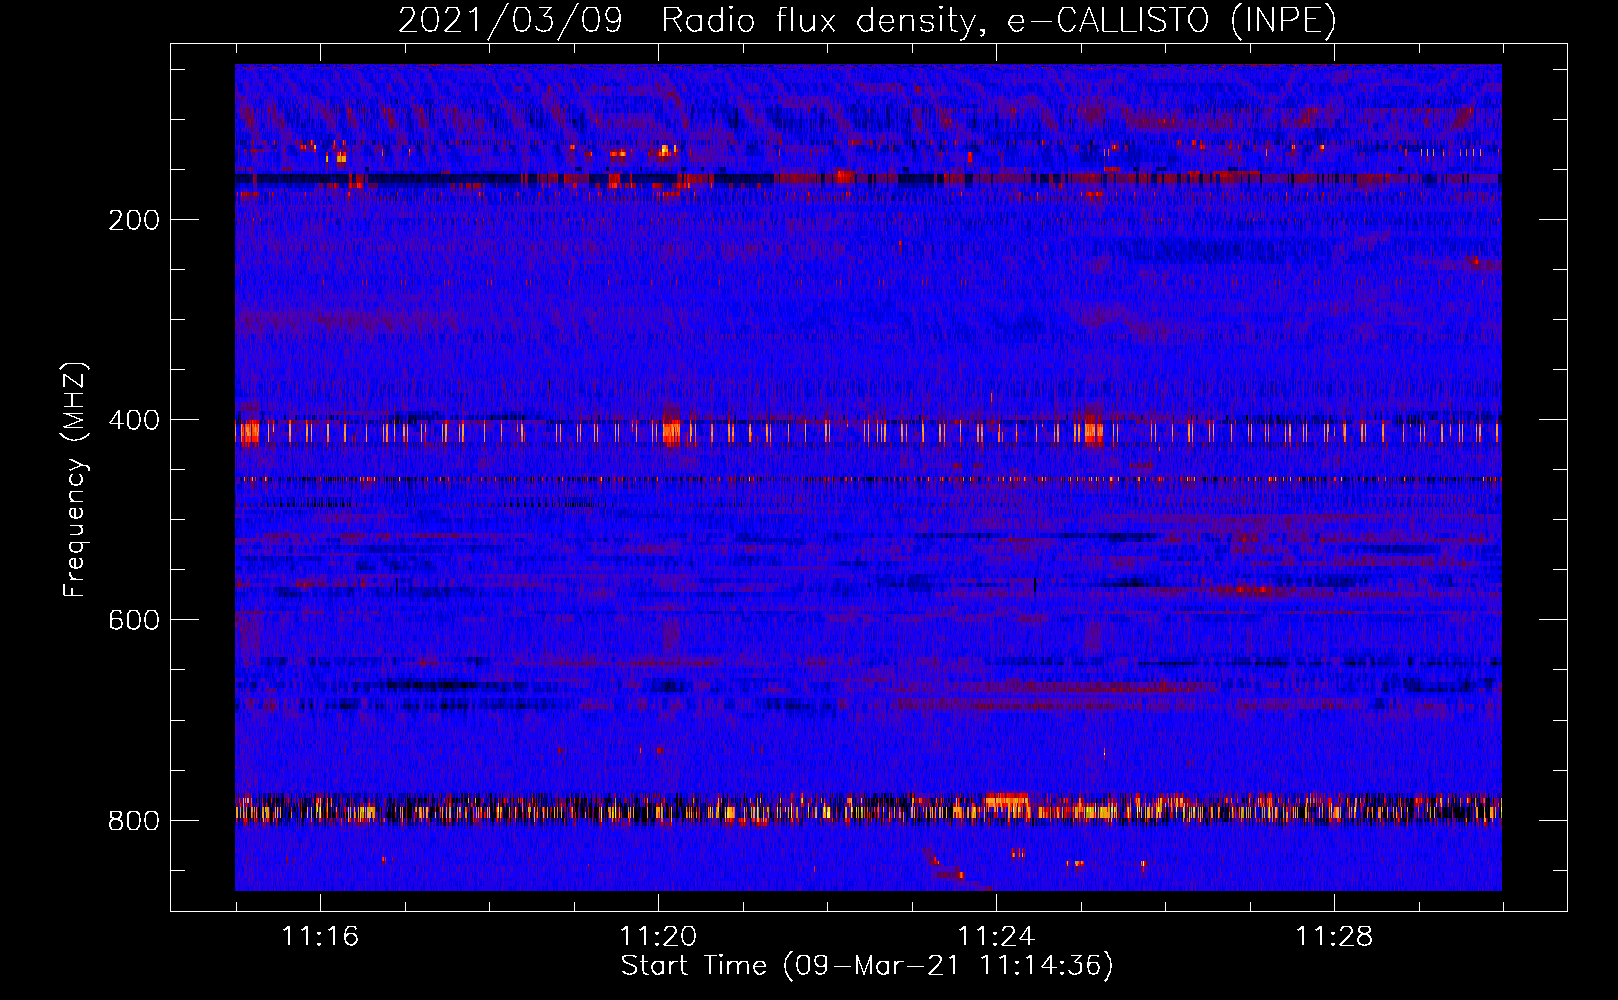Click the 11:20 time tick label
1618x1000 pixels.
click(658, 936)
